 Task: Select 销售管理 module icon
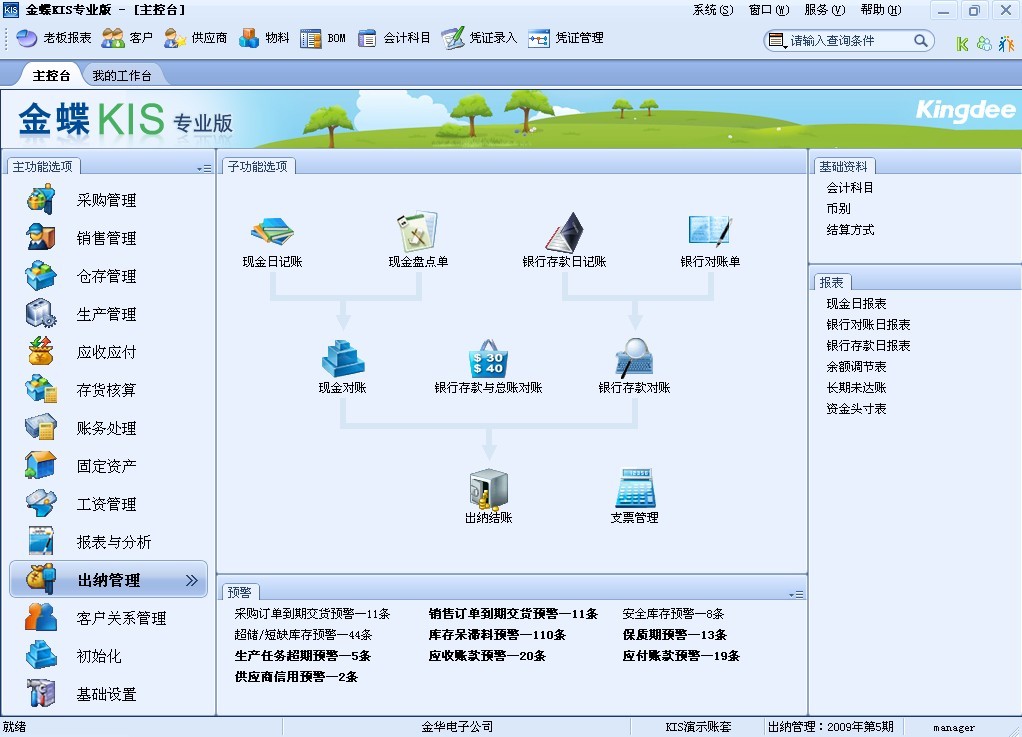40,237
